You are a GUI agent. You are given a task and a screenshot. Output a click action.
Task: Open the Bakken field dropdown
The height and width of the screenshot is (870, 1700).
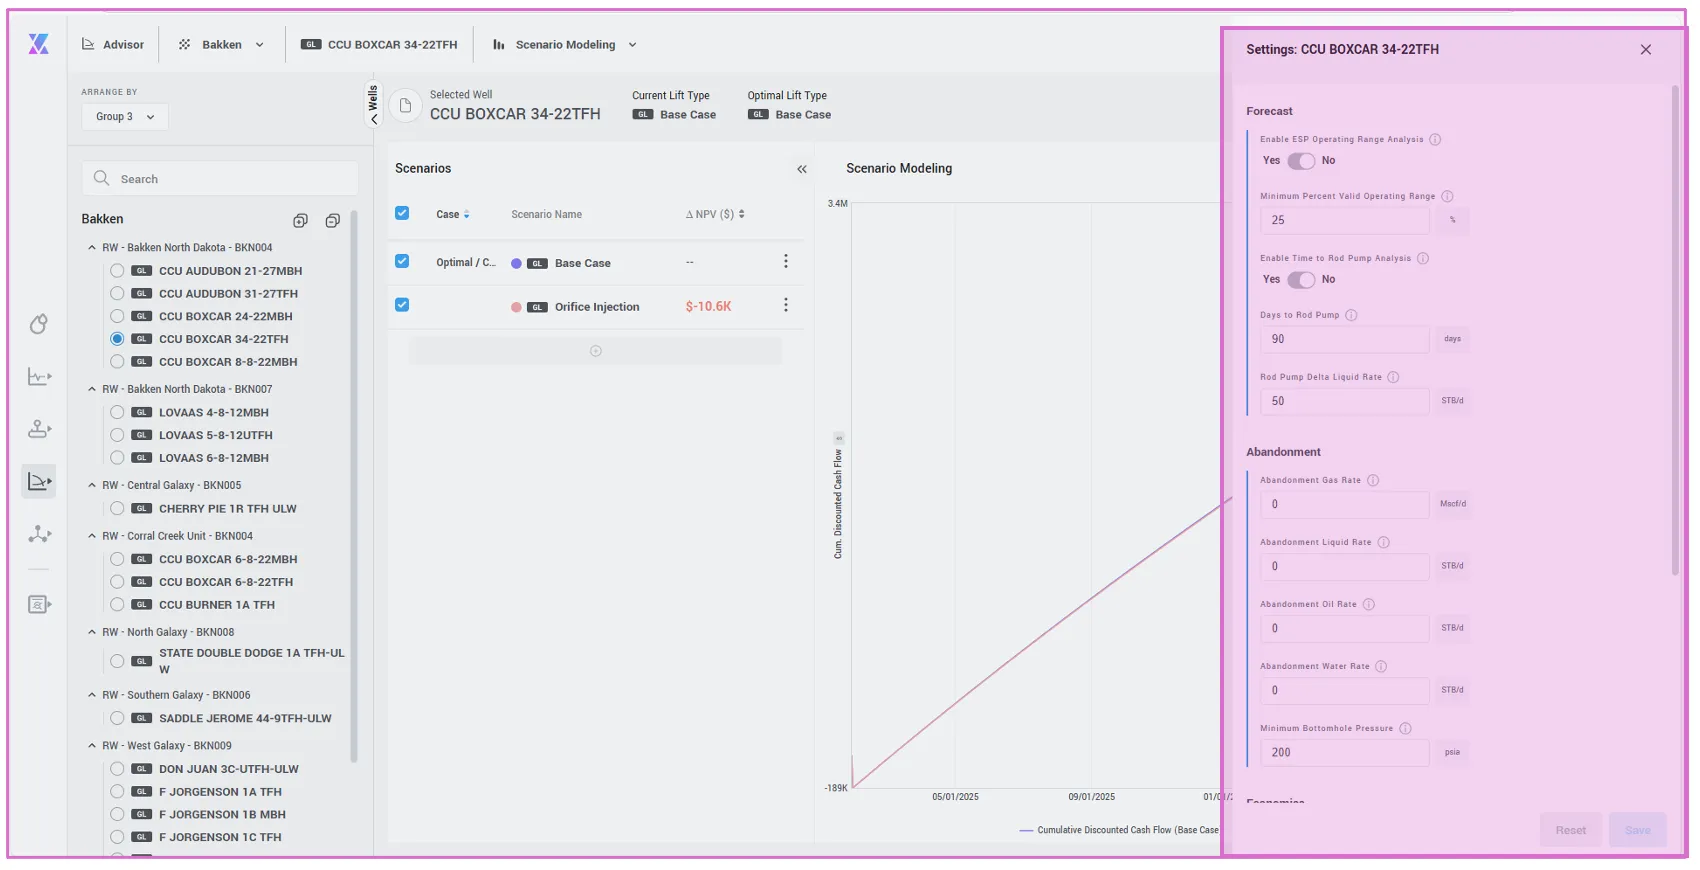point(221,45)
